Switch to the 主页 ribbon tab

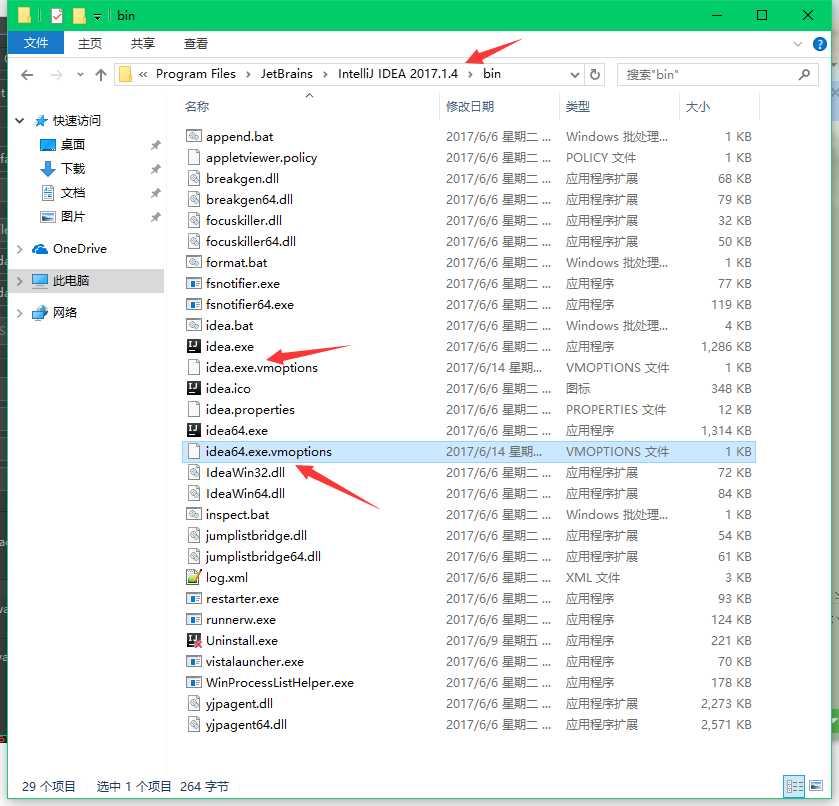89,43
